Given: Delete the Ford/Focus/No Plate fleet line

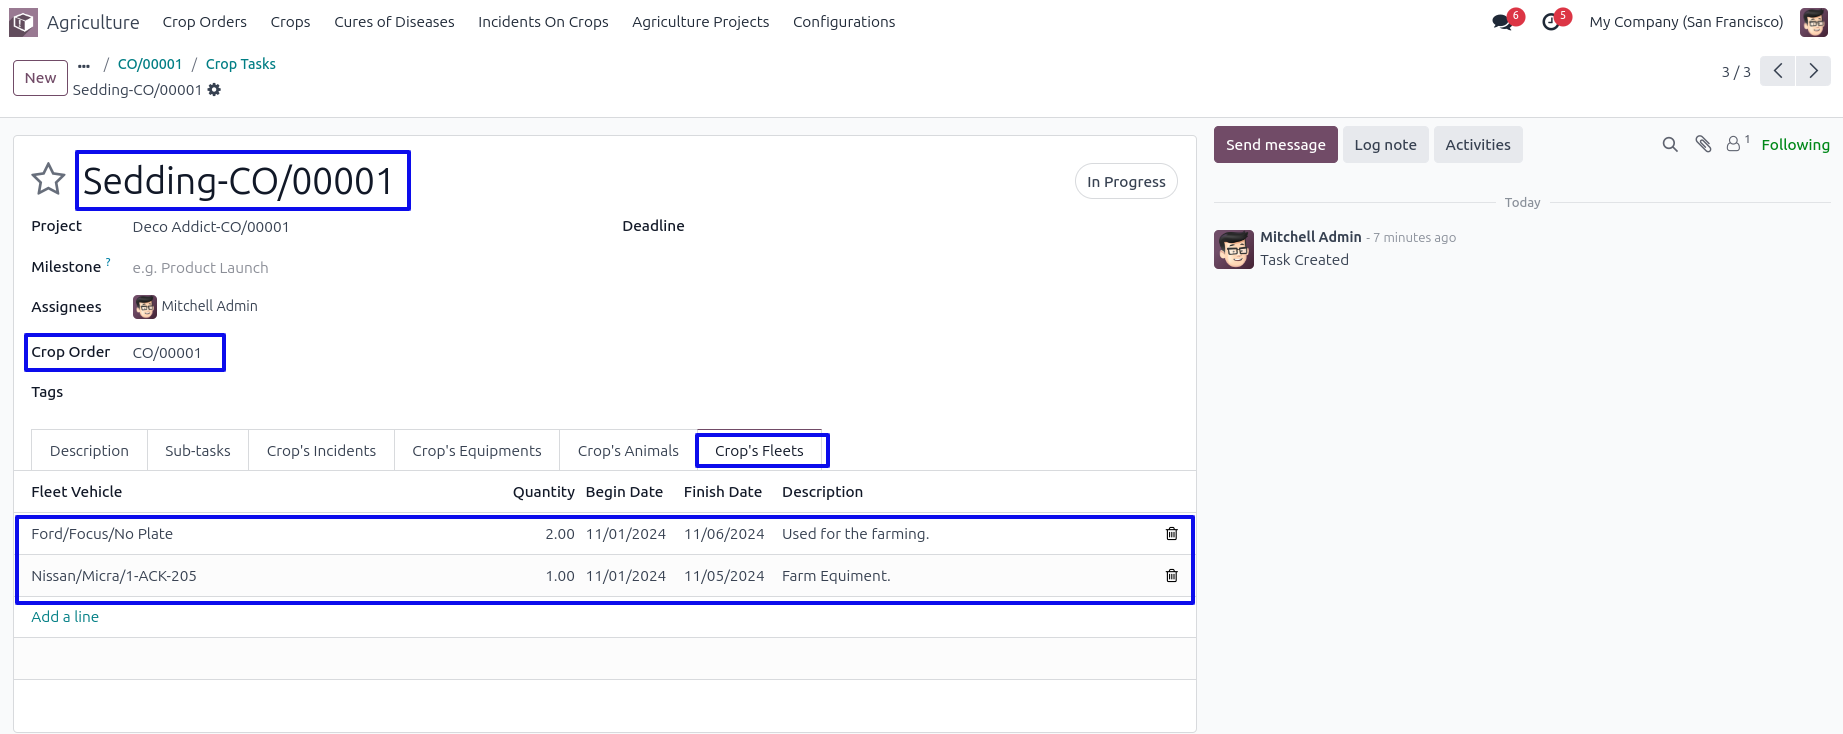Looking at the screenshot, I should pyautogui.click(x=1171, y=534).
